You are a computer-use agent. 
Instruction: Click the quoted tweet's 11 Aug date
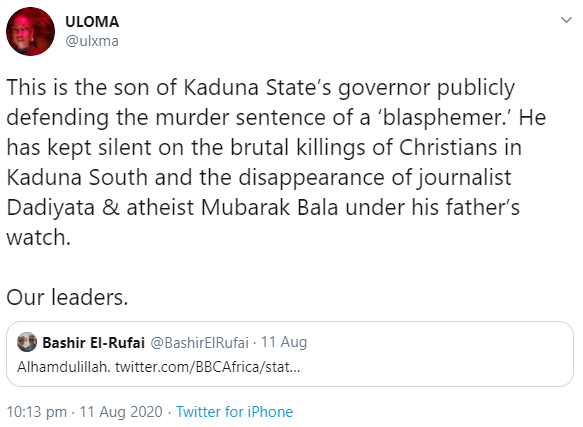point(284,342)
